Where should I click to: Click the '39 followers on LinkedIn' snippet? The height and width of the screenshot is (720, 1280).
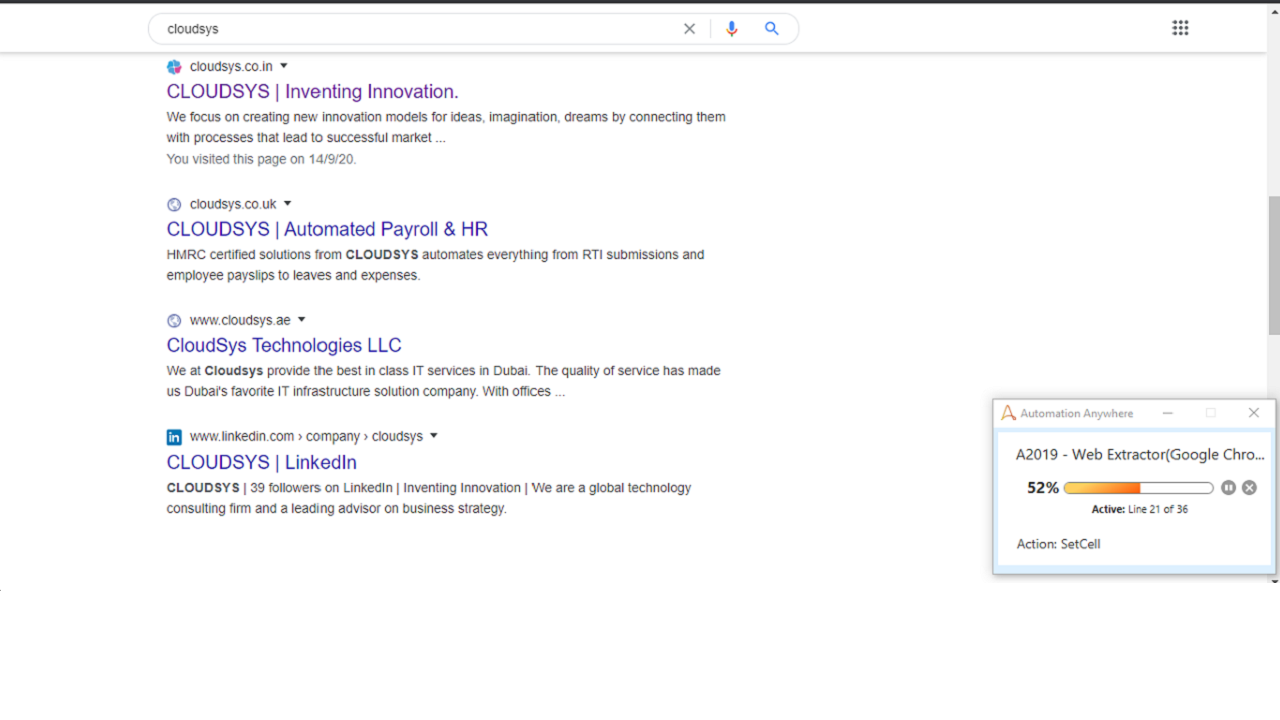pyautogui.click(x=429, y=498)
